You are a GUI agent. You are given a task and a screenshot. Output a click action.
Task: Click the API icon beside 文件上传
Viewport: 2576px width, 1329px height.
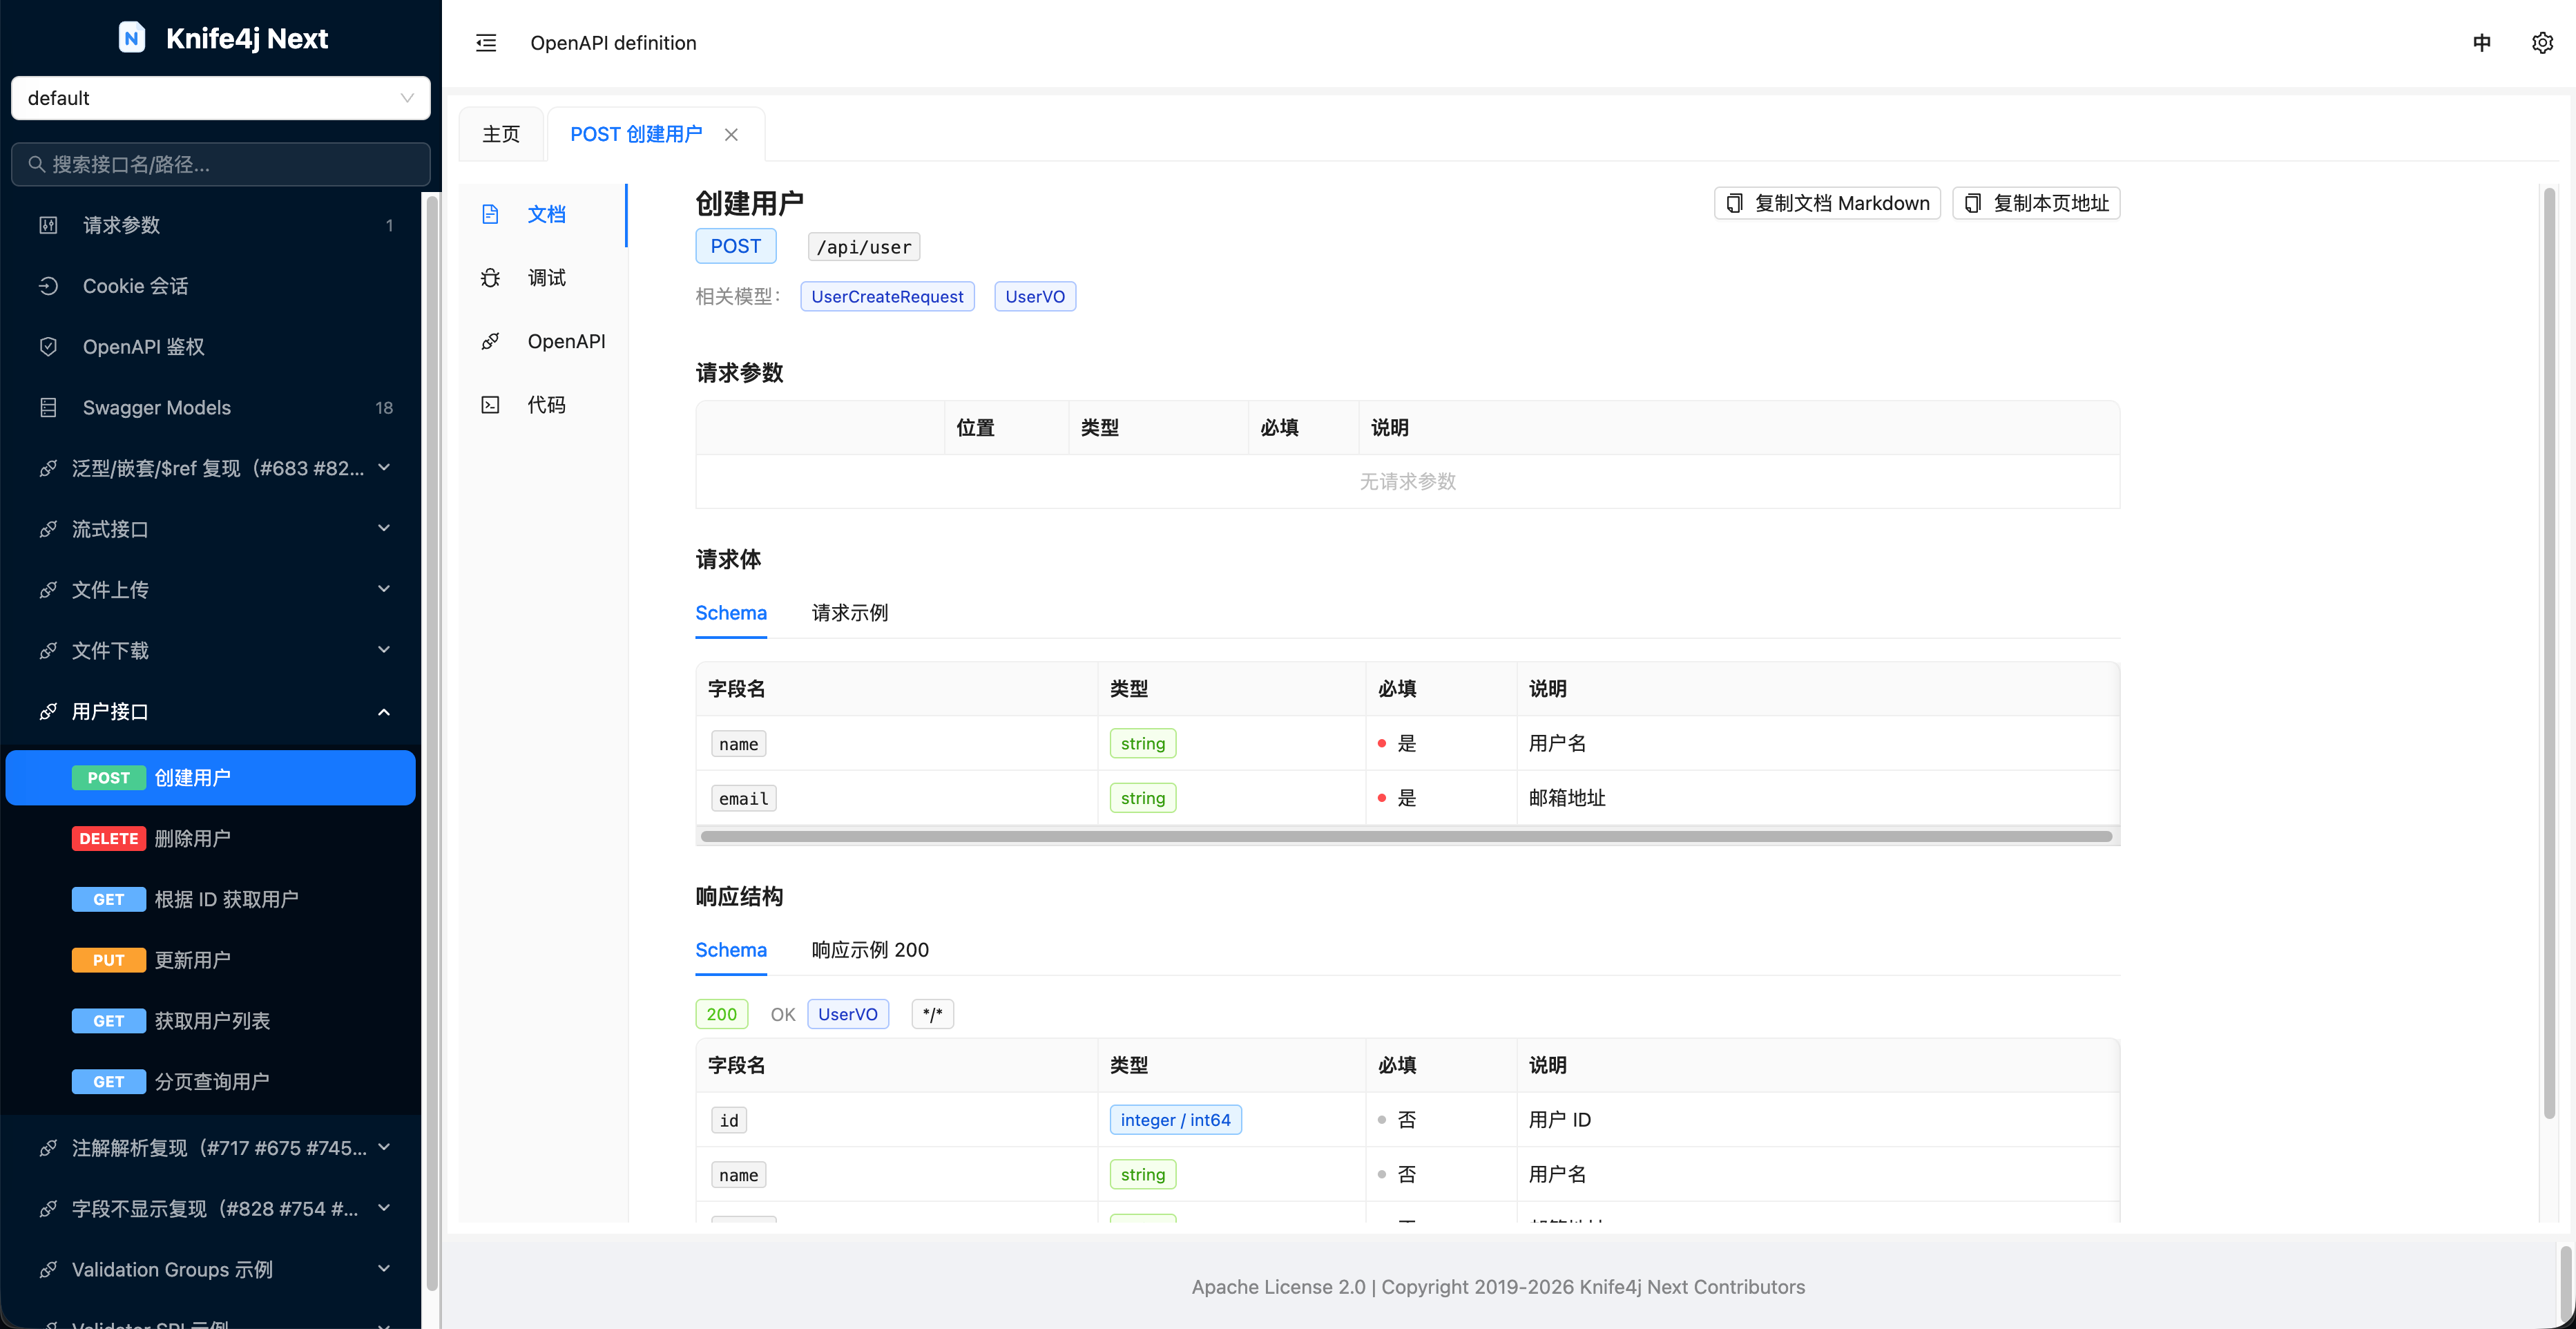pos(48,590)
